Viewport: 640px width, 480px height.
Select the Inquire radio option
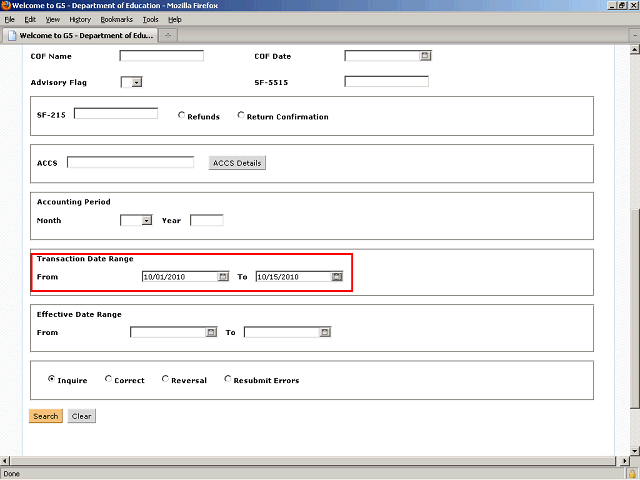[51, 379]
